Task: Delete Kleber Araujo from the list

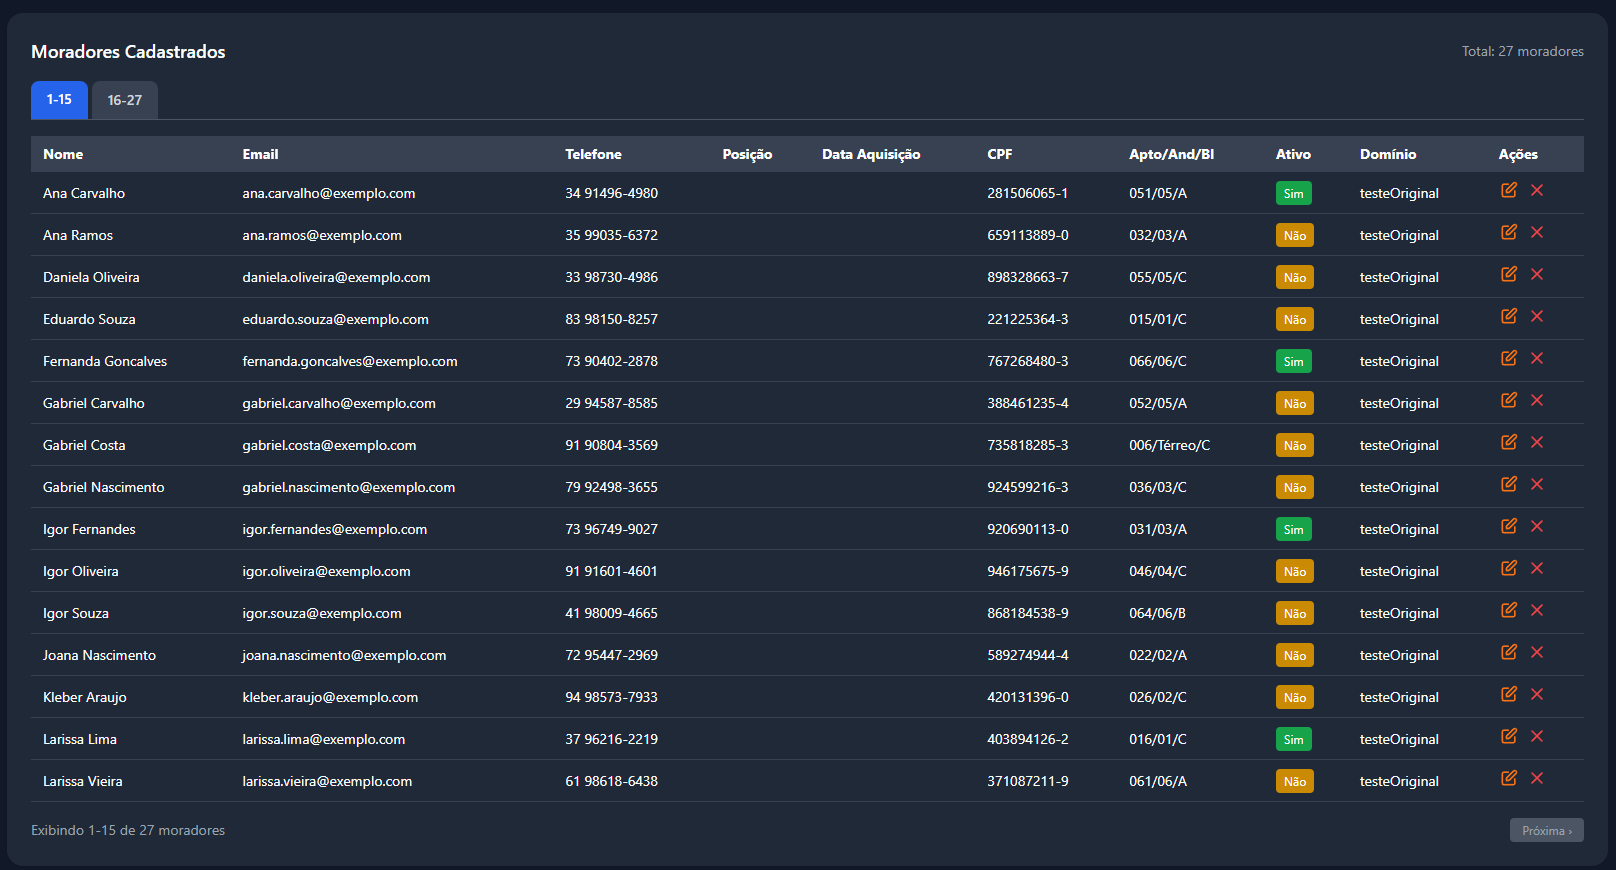Action: point(1537,694)
